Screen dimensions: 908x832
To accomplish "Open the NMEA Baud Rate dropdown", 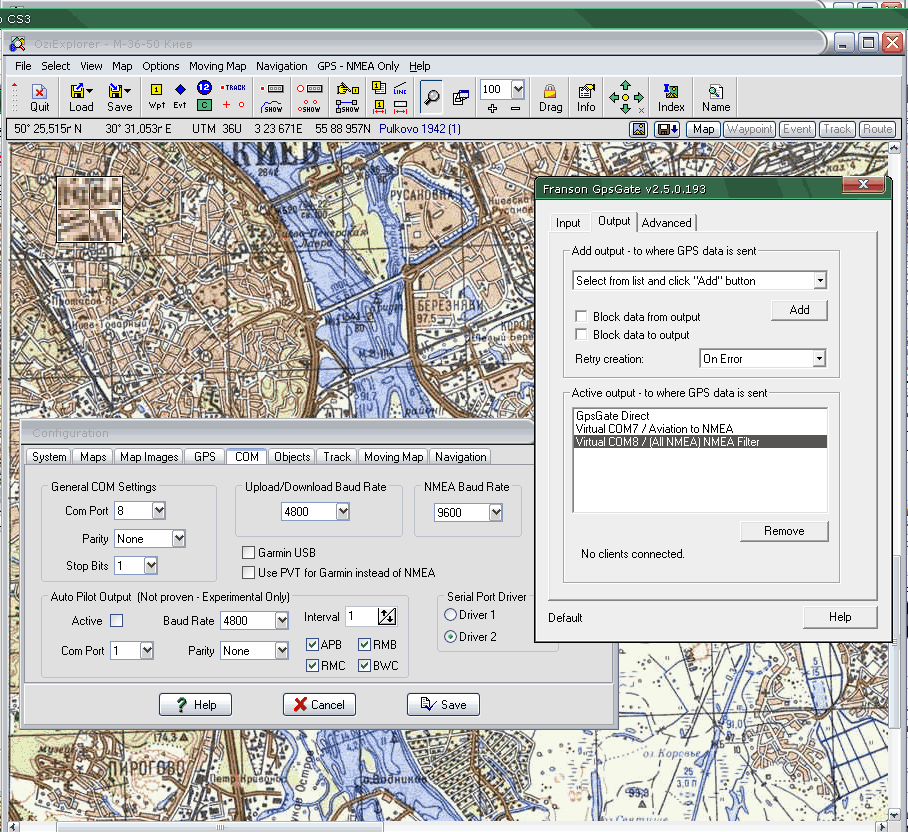I will coord(496,513).
